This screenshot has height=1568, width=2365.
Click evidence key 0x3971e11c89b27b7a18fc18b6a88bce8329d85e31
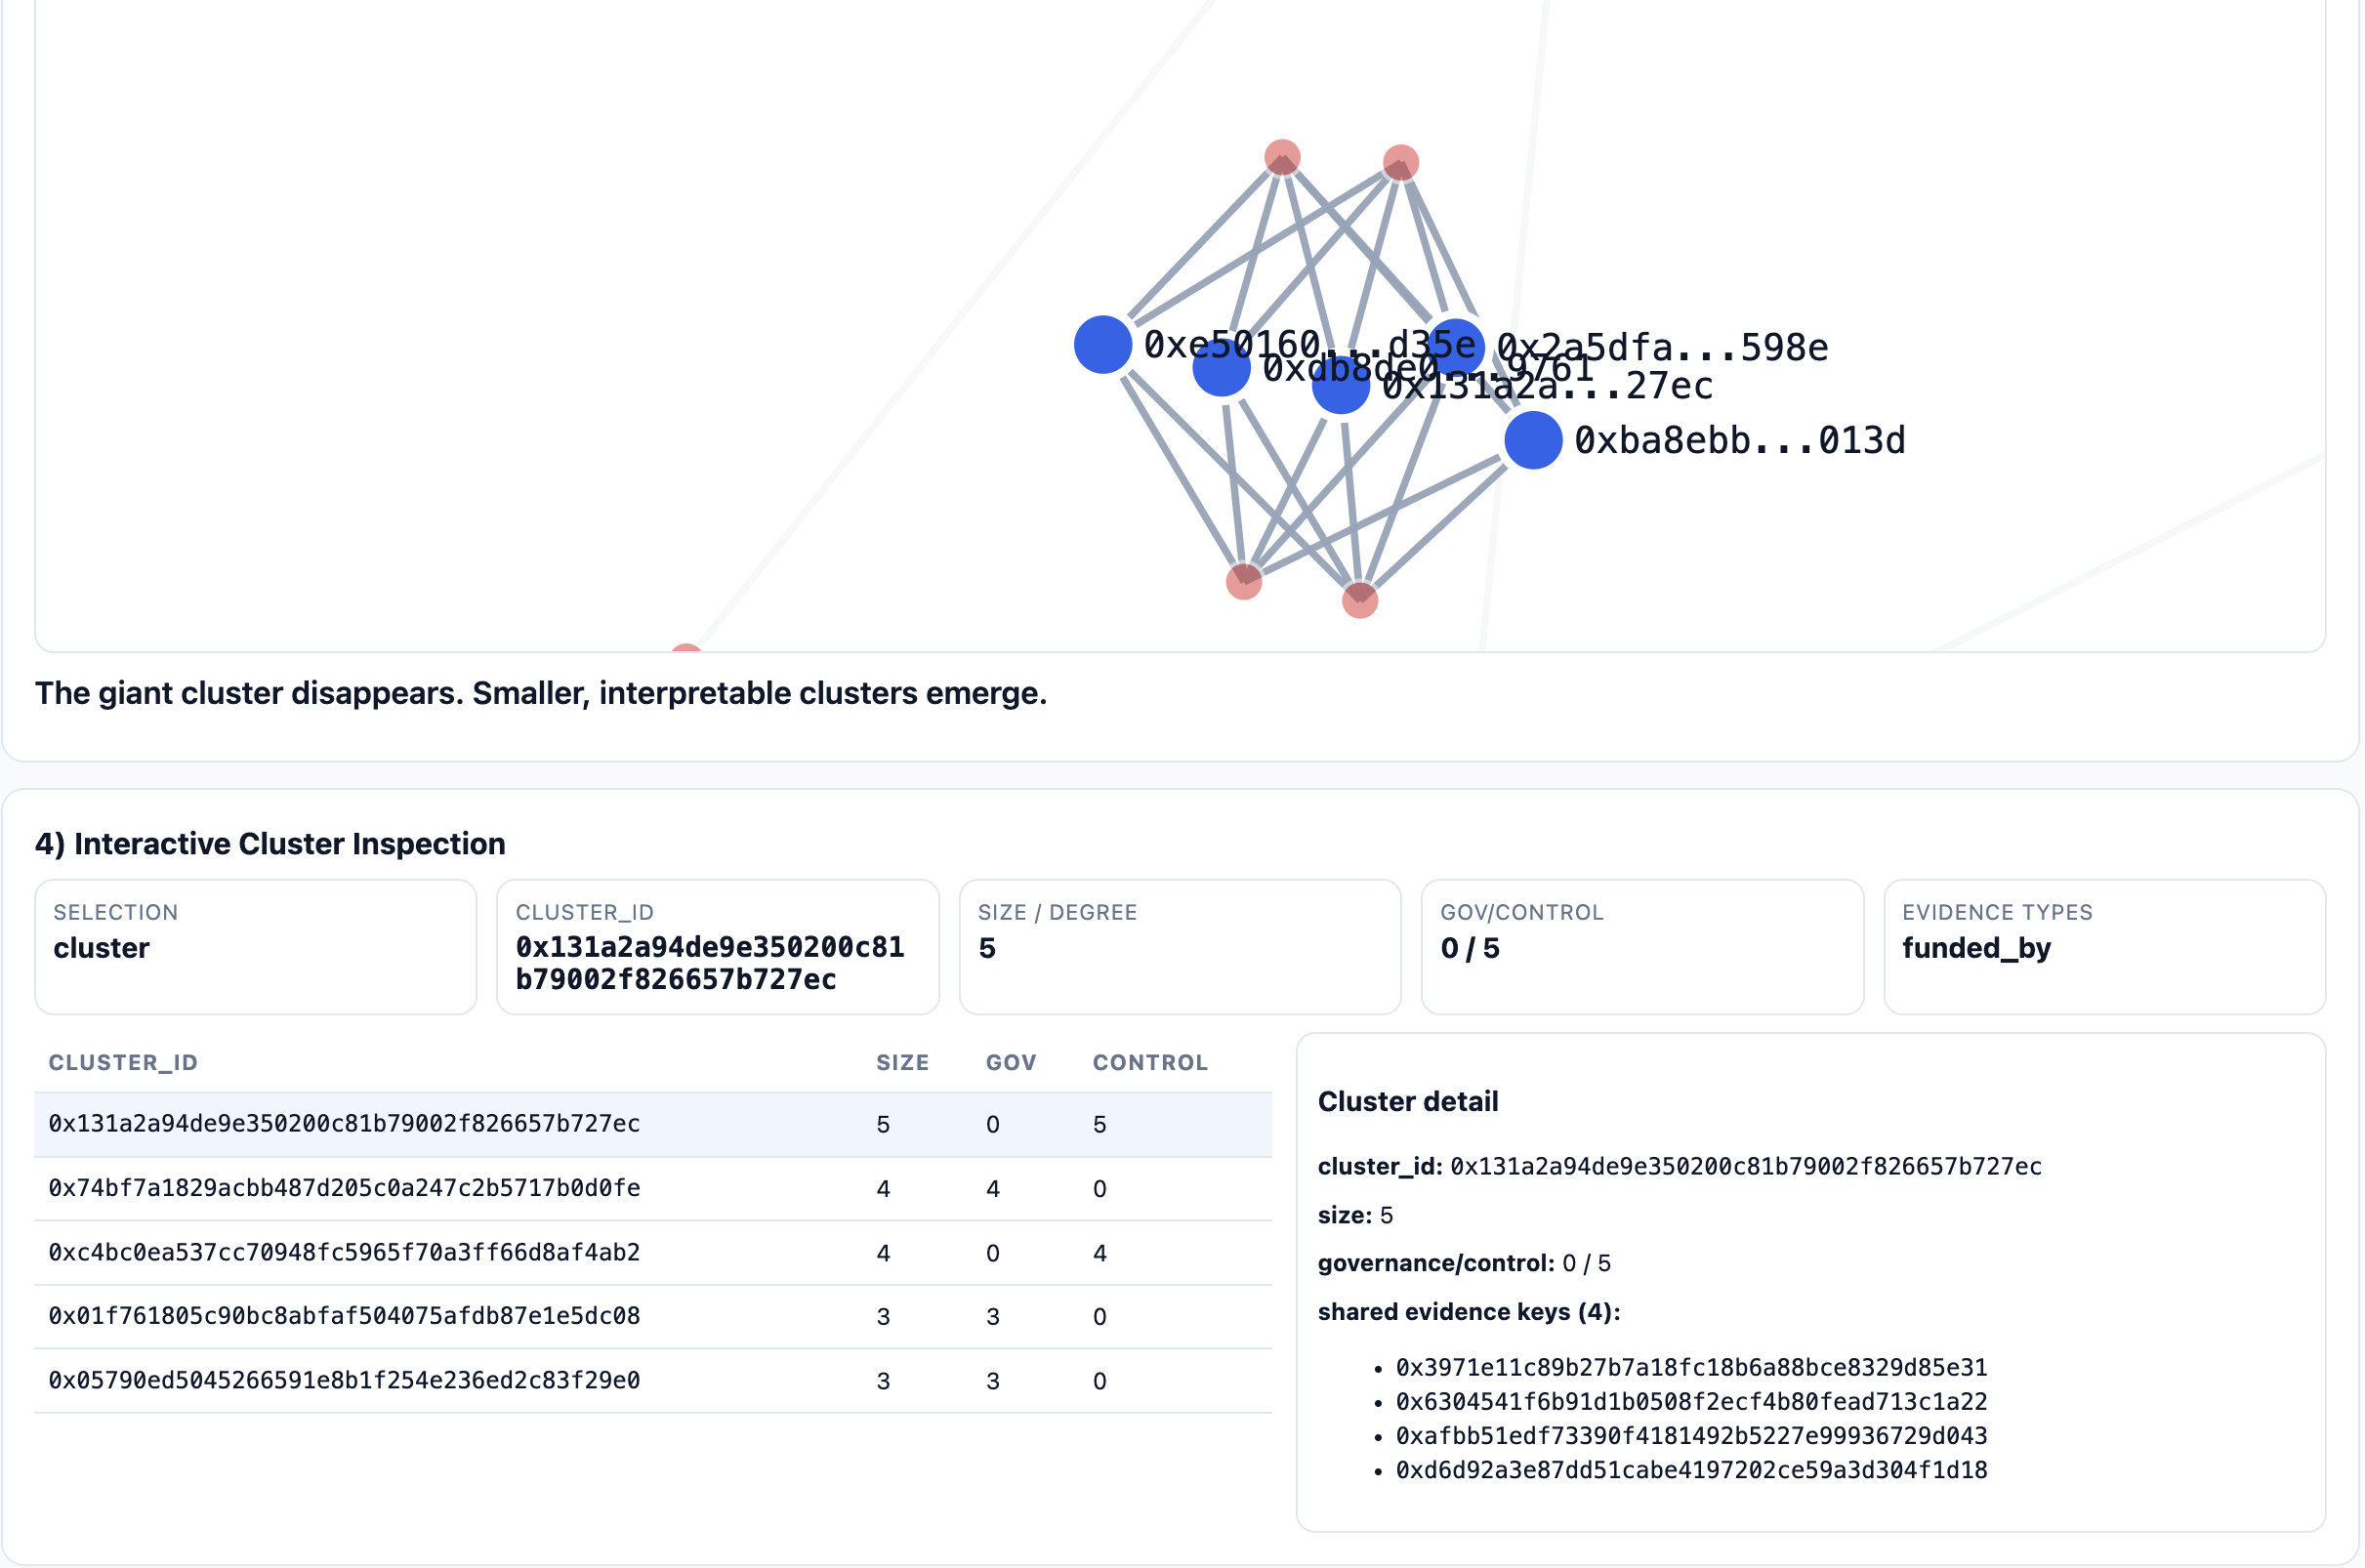click(1691, 1368)
